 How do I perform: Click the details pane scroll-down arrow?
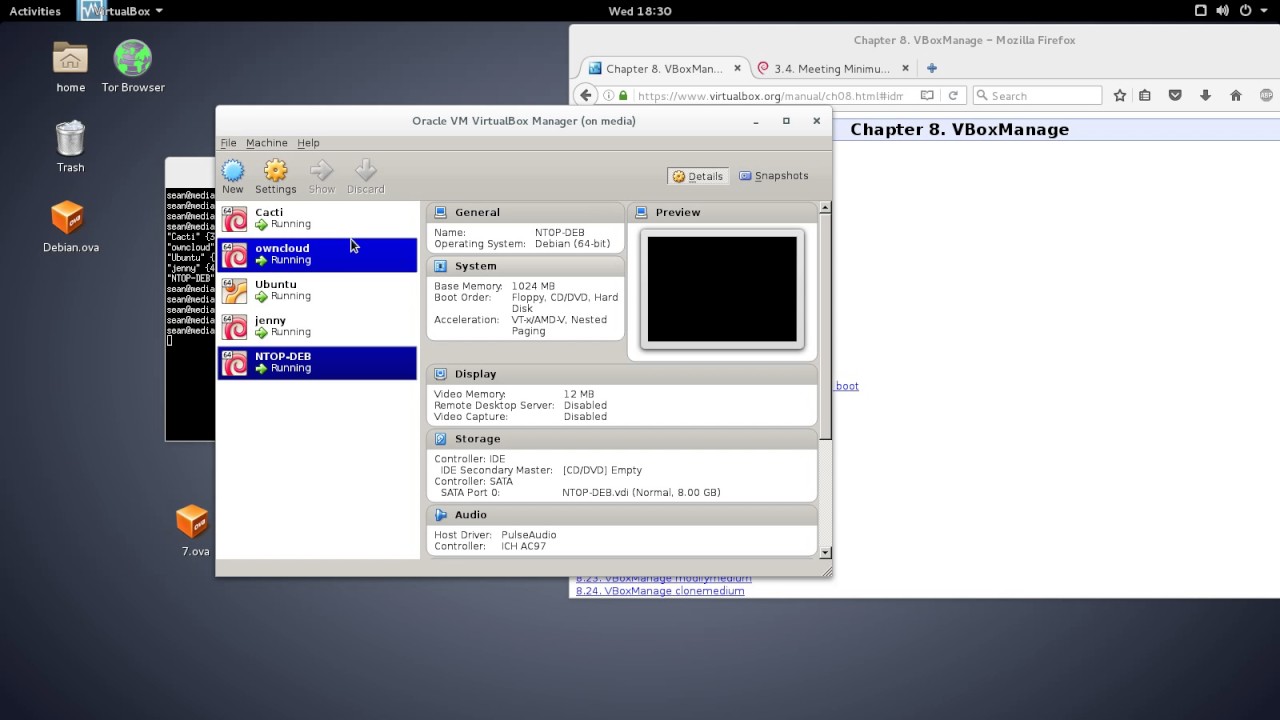pos(825,552)
